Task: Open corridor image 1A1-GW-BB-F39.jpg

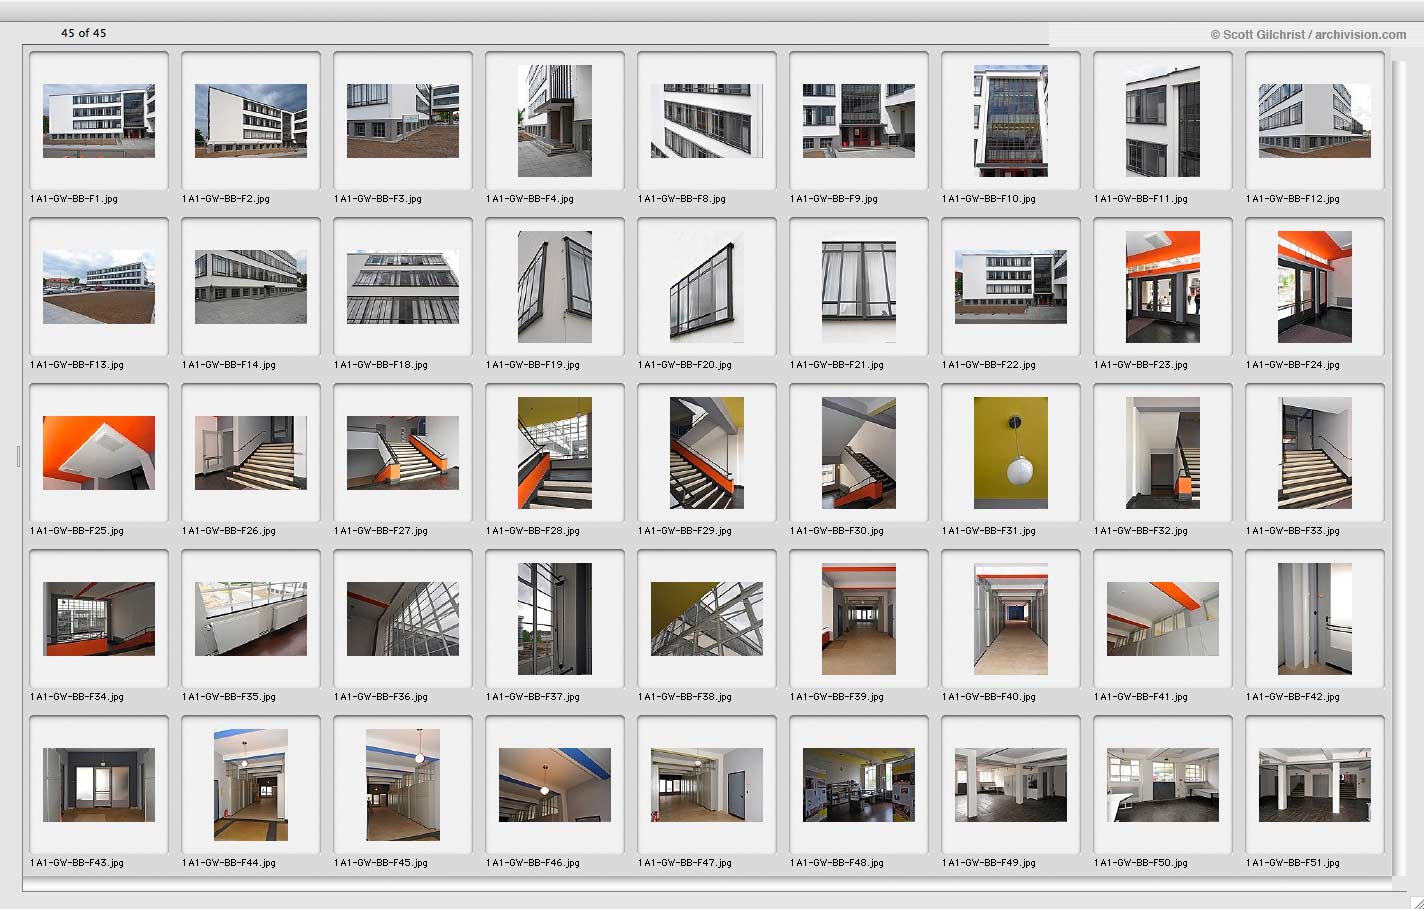Action: click(x=859, y=619)
